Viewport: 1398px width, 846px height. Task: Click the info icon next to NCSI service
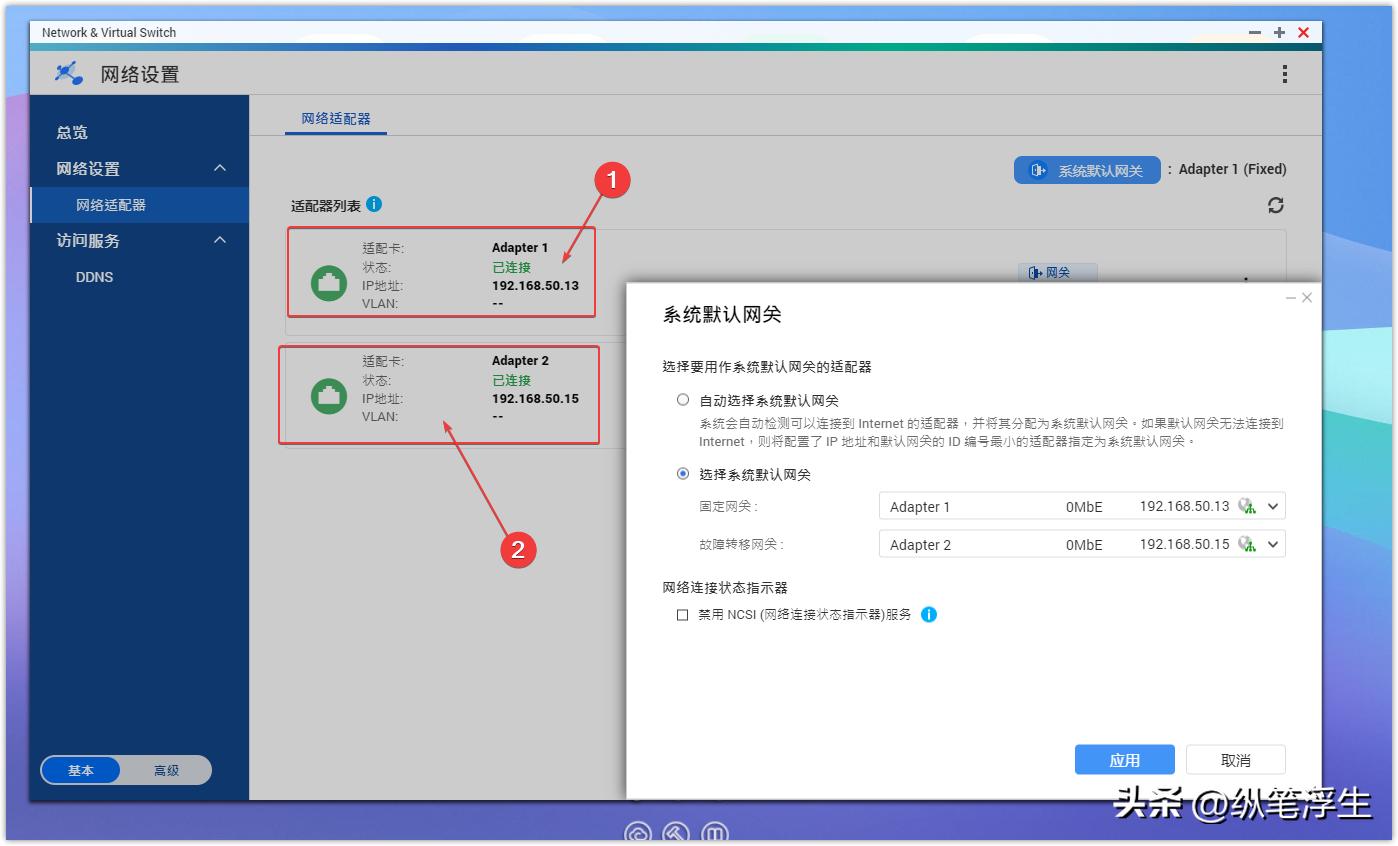point(930,615)
